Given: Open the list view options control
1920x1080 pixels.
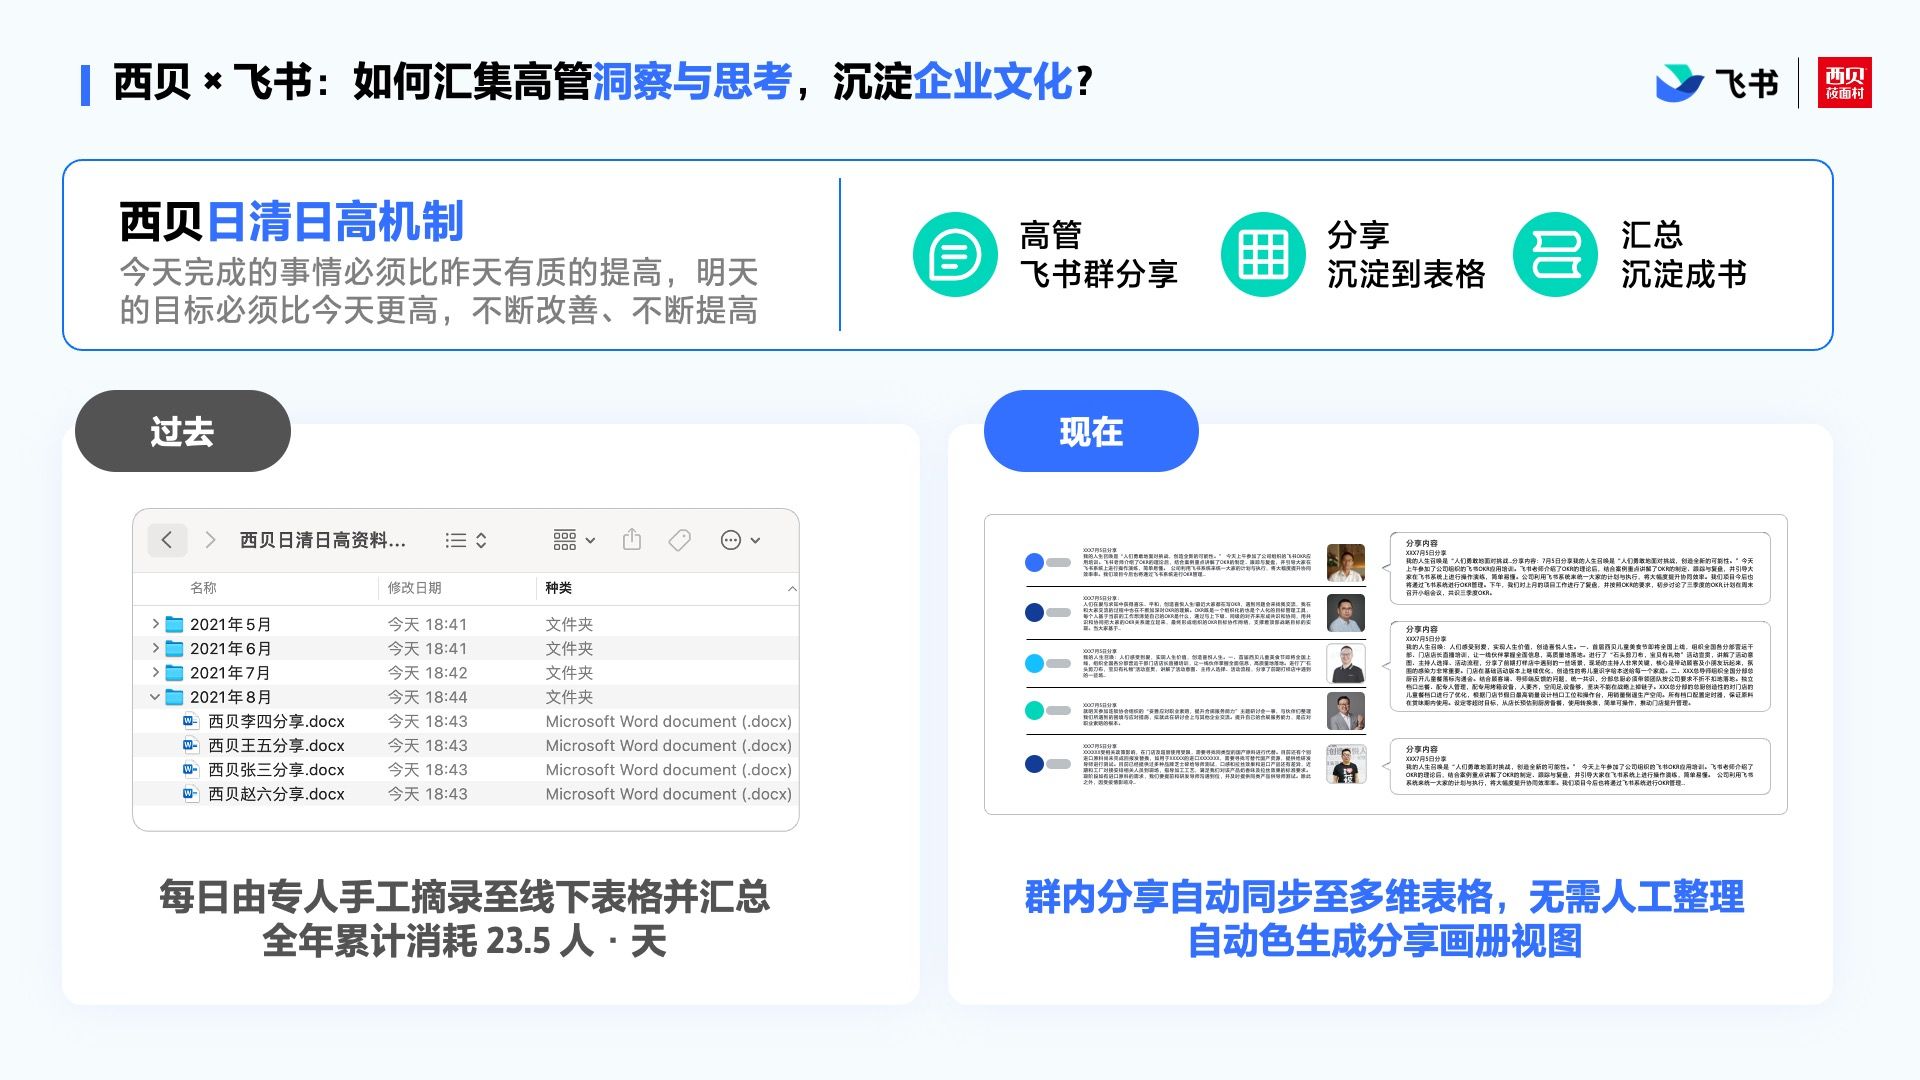Looking at the screenshot, I should [466, 540].
